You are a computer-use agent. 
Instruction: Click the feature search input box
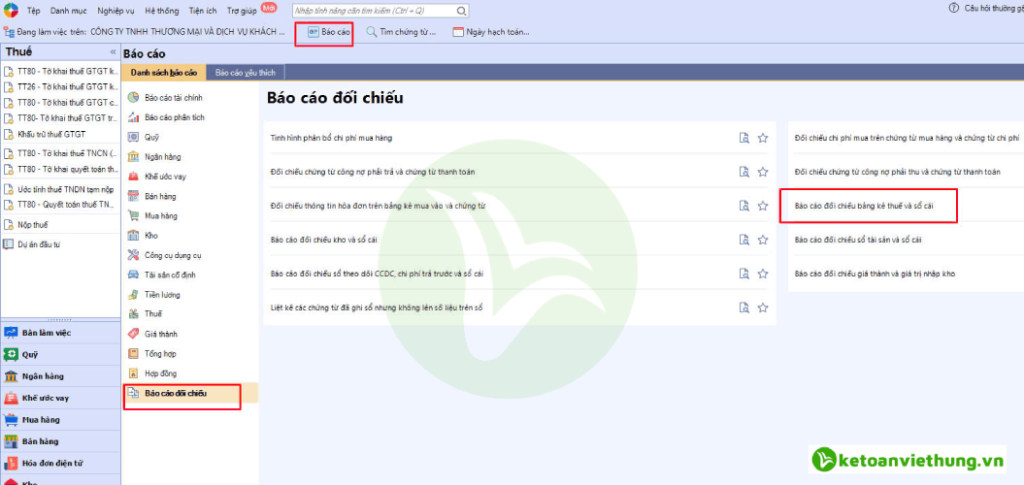380,10
